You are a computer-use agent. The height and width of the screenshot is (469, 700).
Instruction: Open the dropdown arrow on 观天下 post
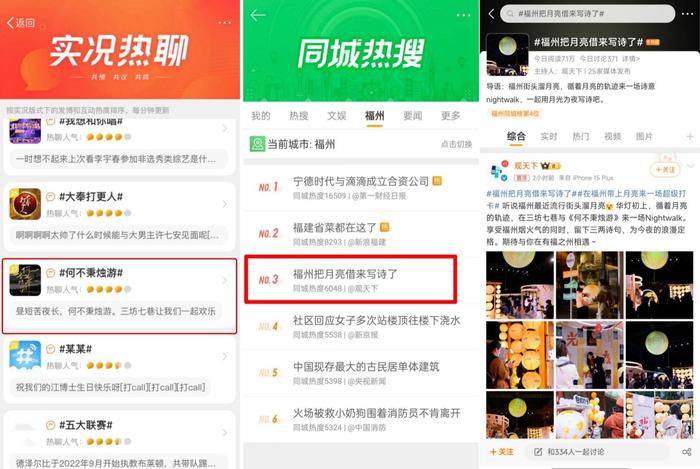tap(691, 166)
